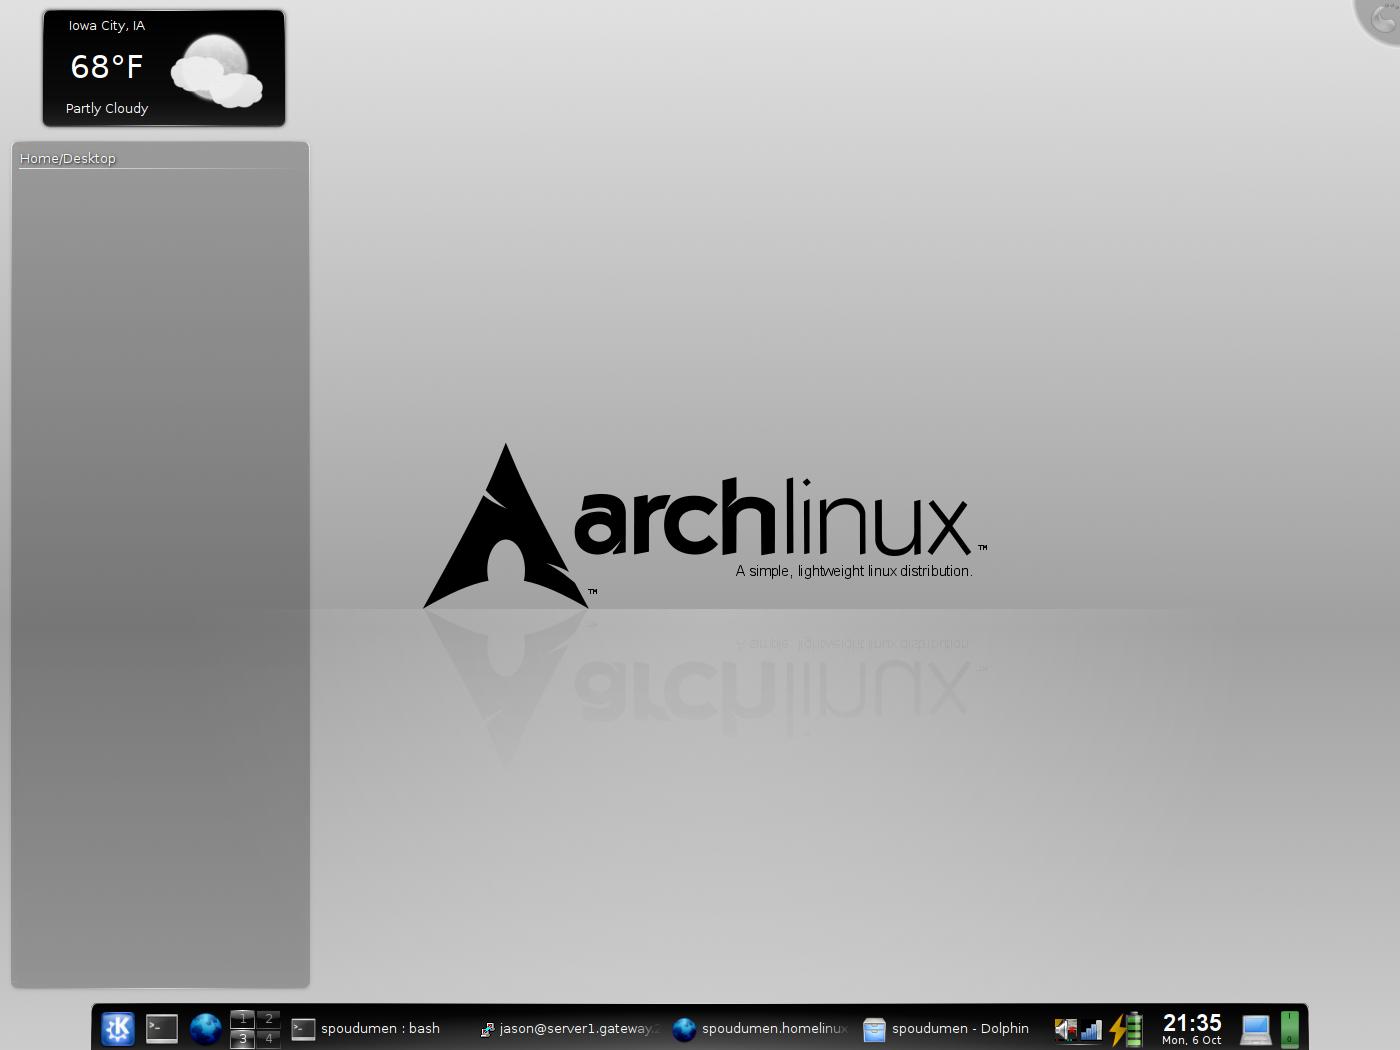Activate the 'spoudumen - Dolphin' taskbar entry
The width and height of the screenshot is (1400, 1050).
coord(950,1028)
